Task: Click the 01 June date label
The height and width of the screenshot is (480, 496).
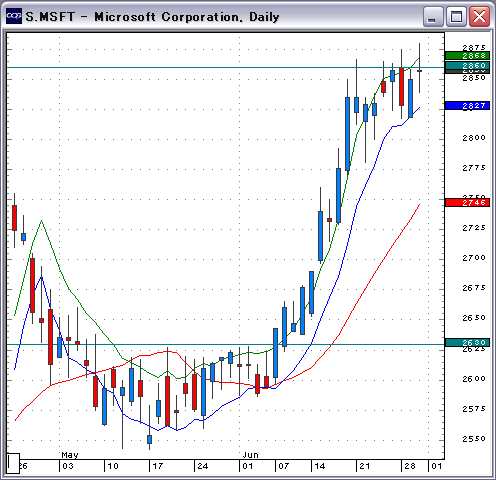Action: [x=248, y=466]
